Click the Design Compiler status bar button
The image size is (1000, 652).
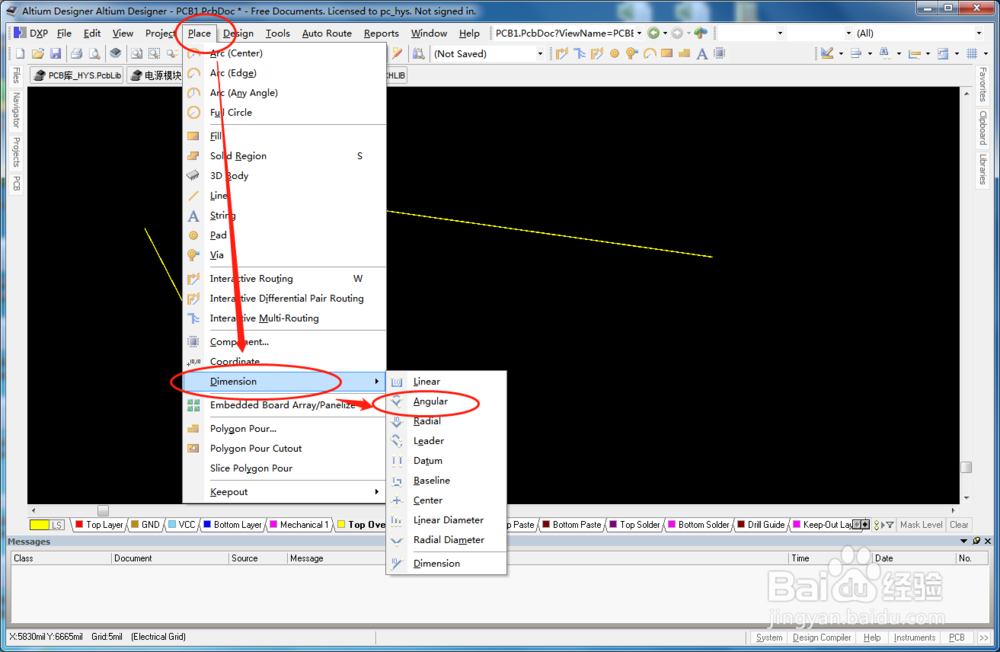point(821,637)
